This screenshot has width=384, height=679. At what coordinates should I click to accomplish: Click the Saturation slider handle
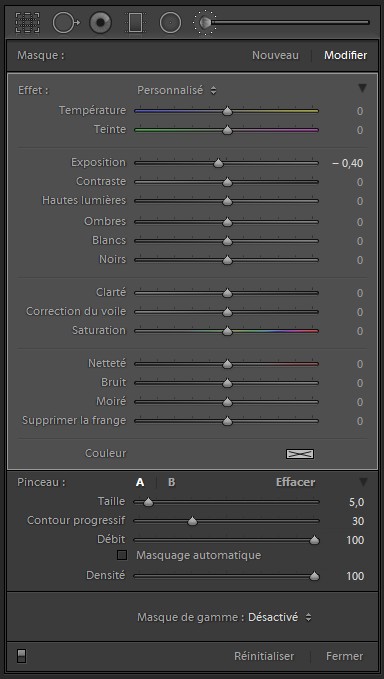point(227,332)
